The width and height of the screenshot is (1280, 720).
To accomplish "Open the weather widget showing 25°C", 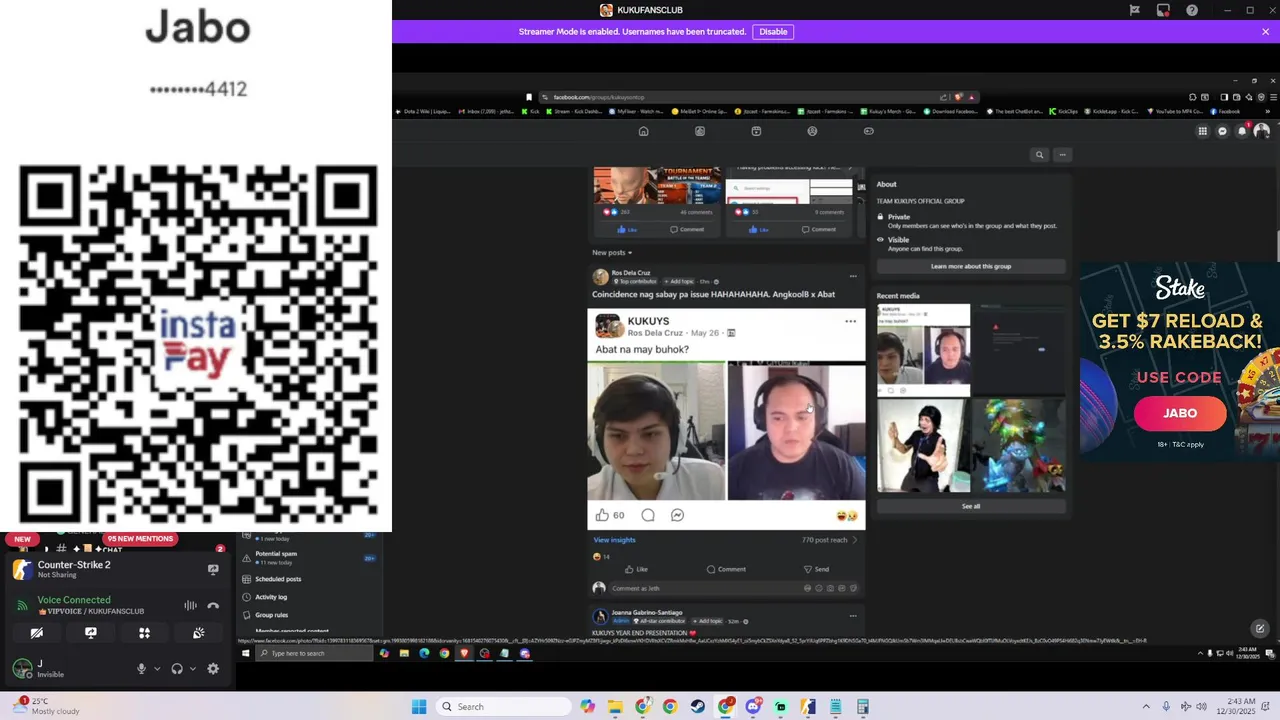I will pos(45,706).
